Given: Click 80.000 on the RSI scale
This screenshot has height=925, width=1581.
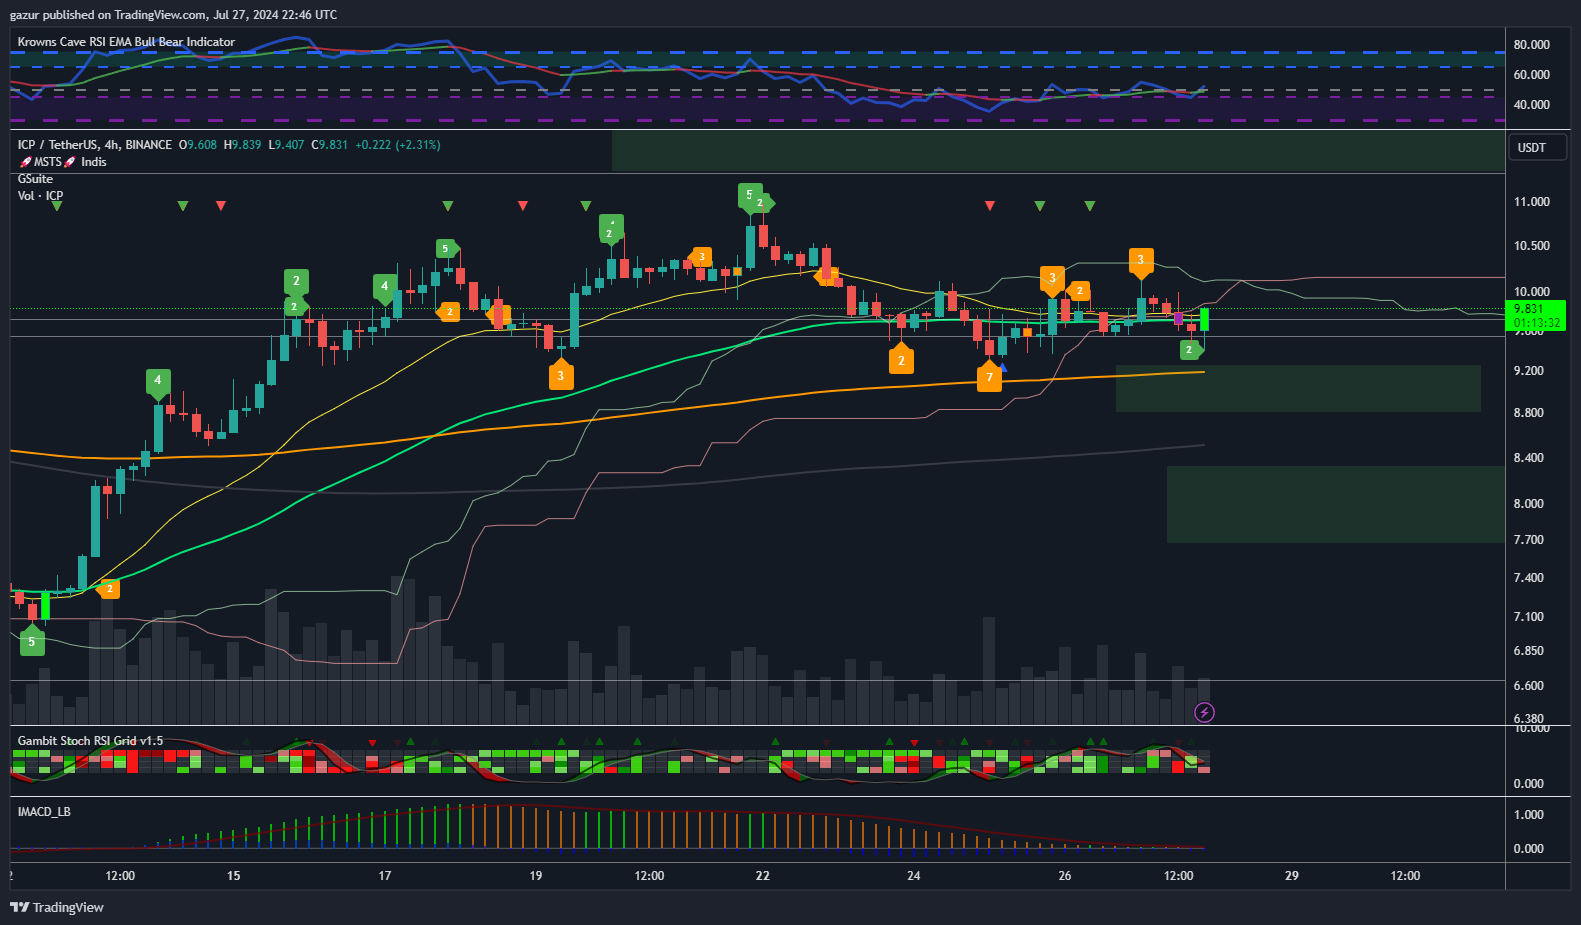Looking at the screenshot, I should [x=1531, y=45].
